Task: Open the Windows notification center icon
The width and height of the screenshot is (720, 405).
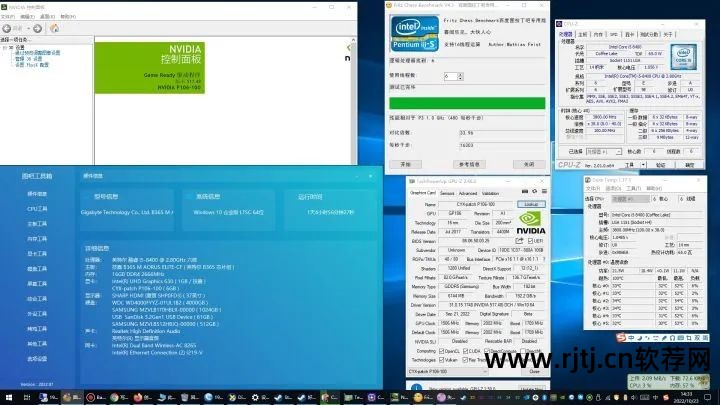Action: coord(708,398)
